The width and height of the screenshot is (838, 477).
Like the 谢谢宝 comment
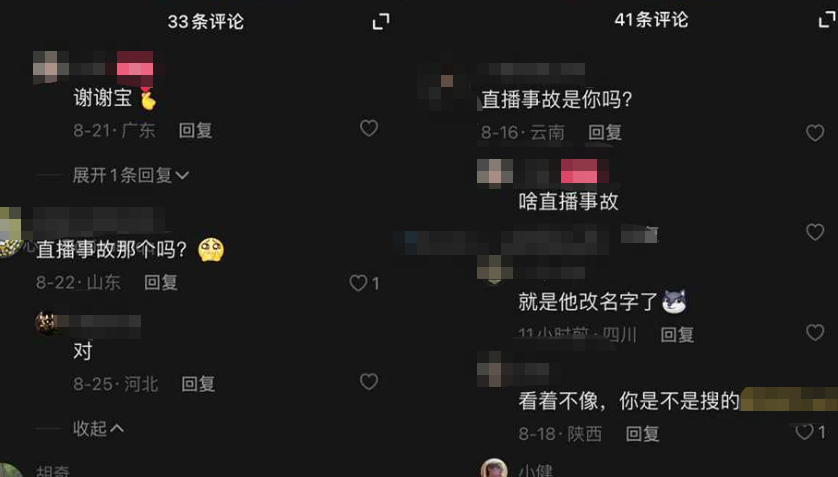pos(369,128)
